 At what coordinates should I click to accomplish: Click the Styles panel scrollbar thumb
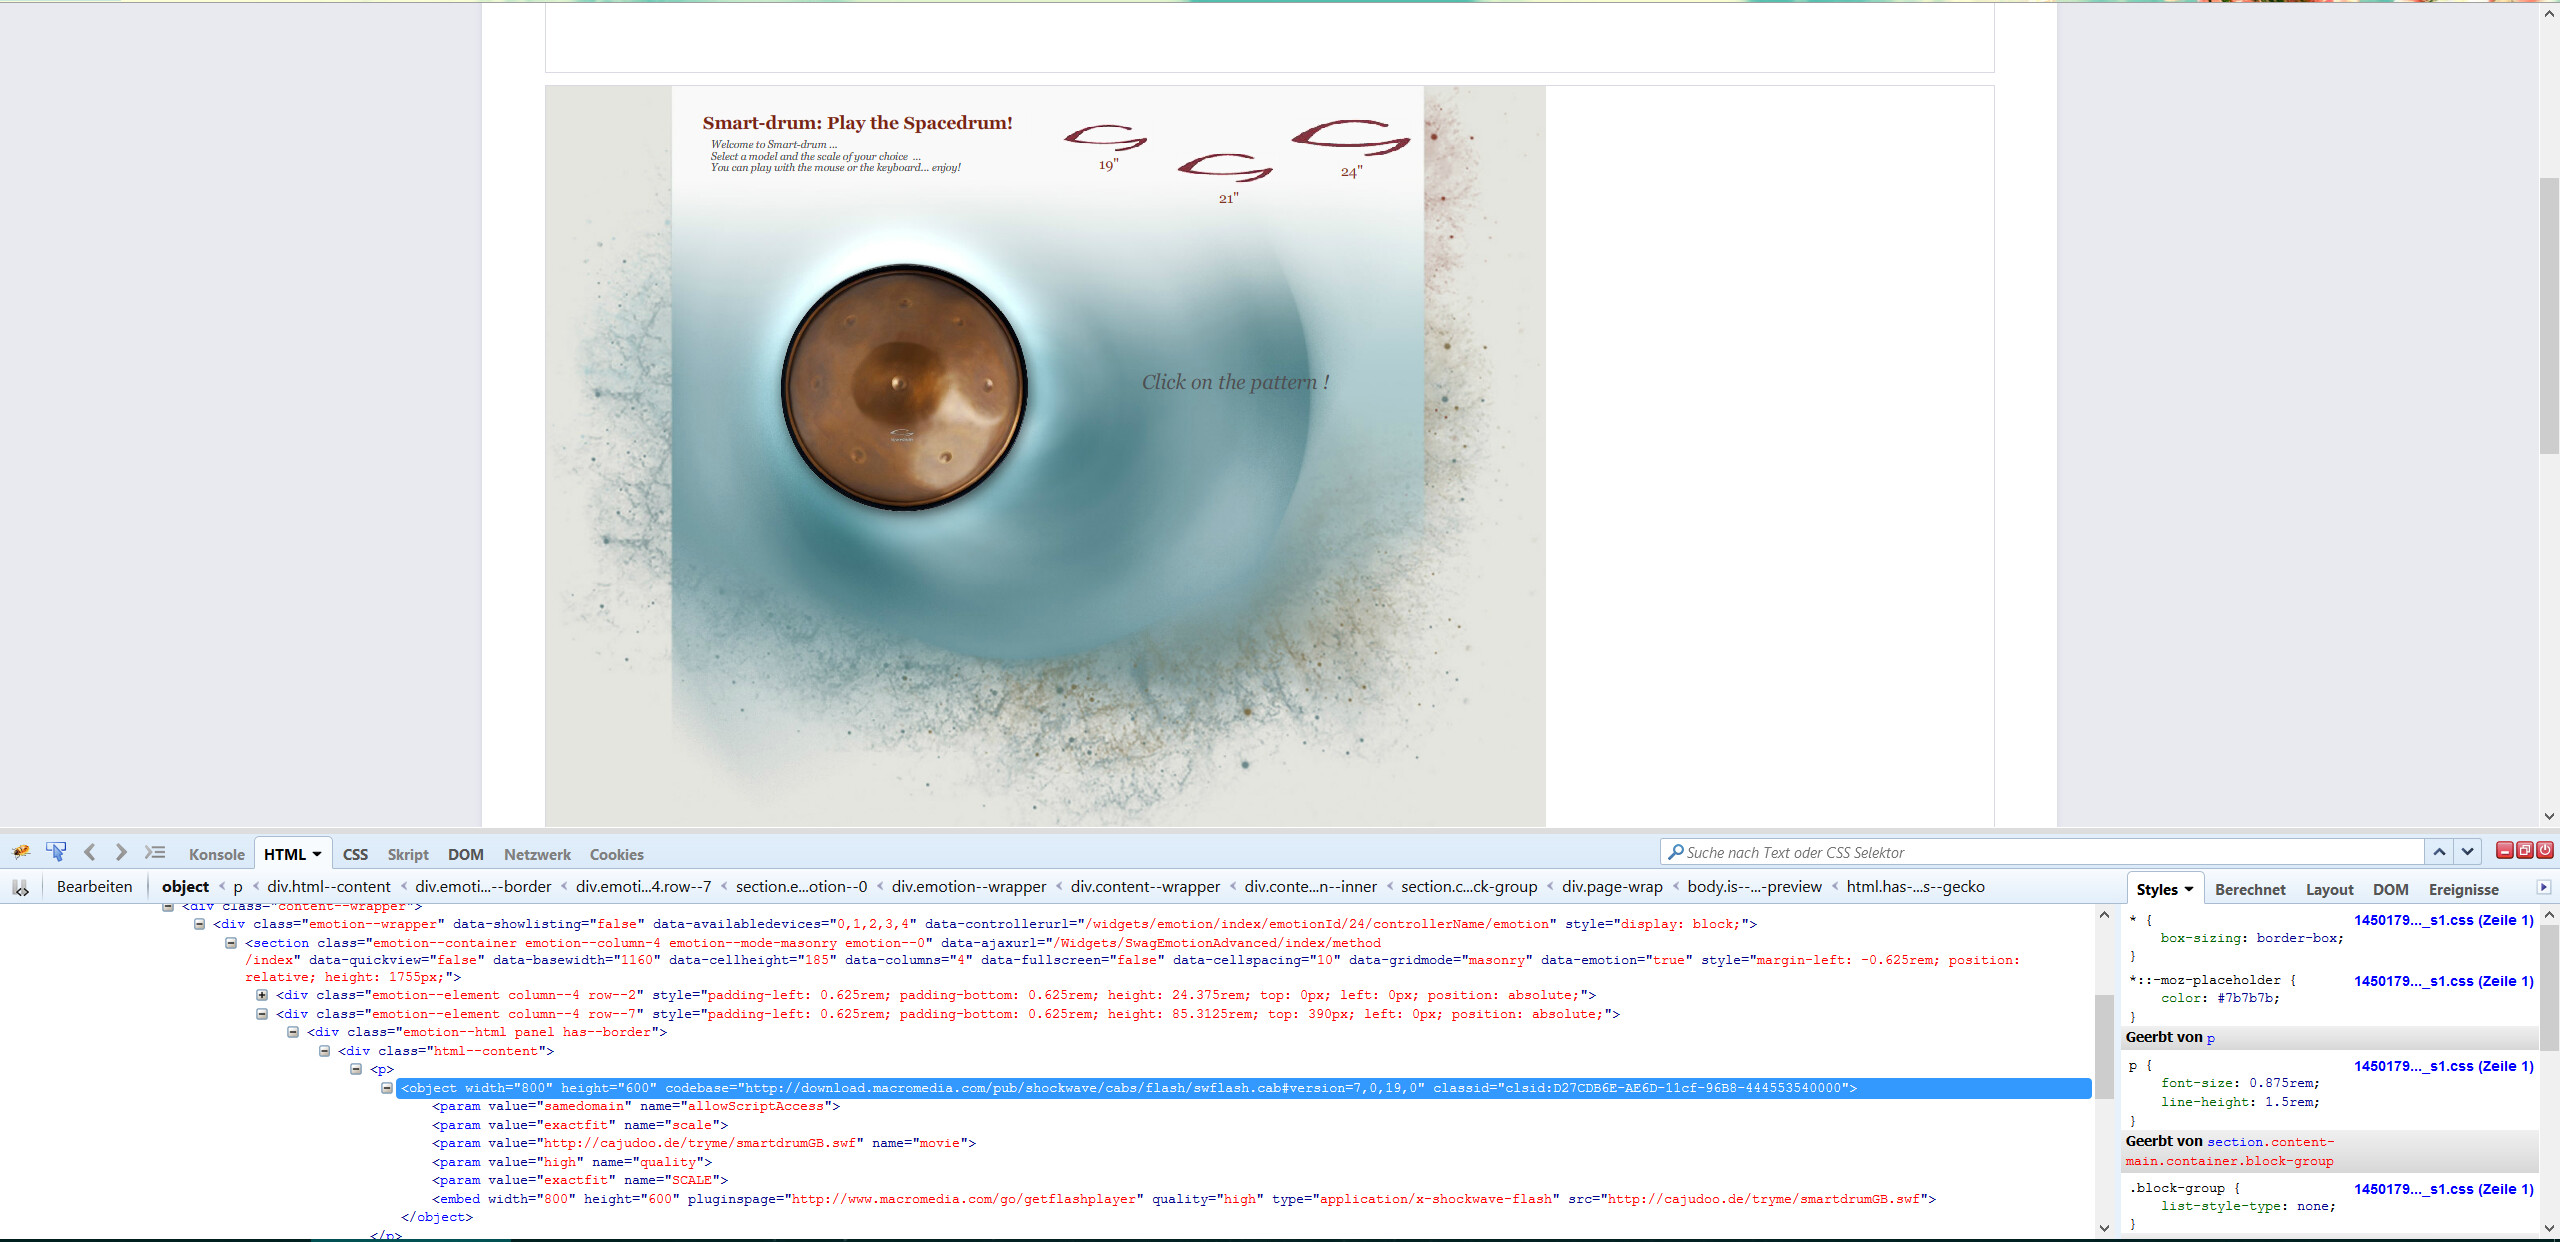(x=2549, y=988)
